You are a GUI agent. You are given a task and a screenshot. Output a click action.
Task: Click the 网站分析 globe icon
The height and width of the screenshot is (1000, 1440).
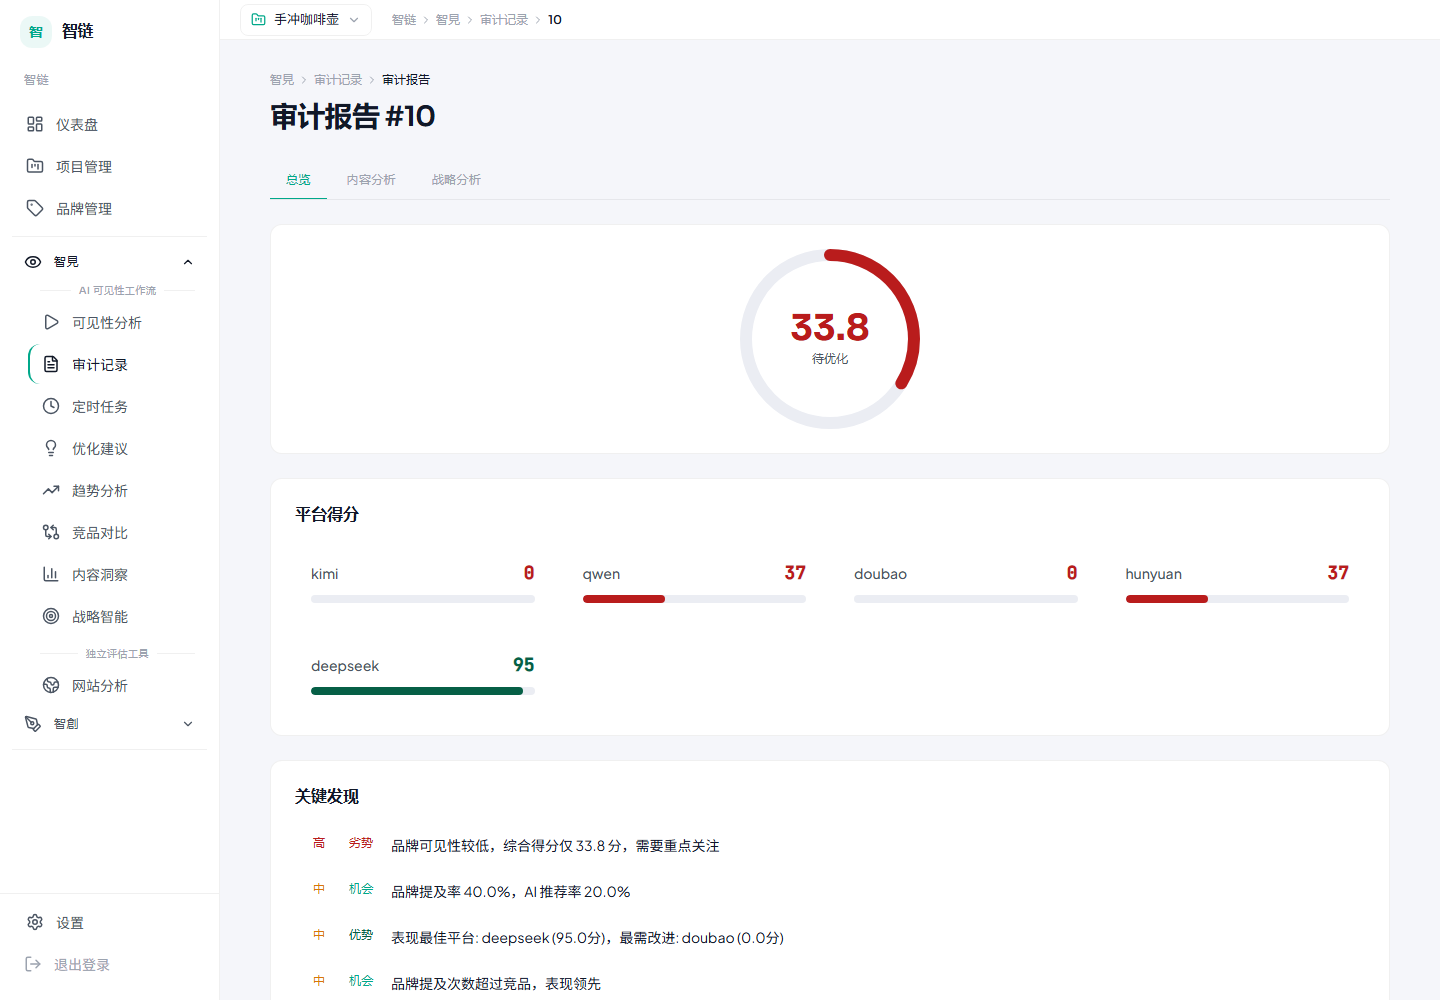click(51, 685)
